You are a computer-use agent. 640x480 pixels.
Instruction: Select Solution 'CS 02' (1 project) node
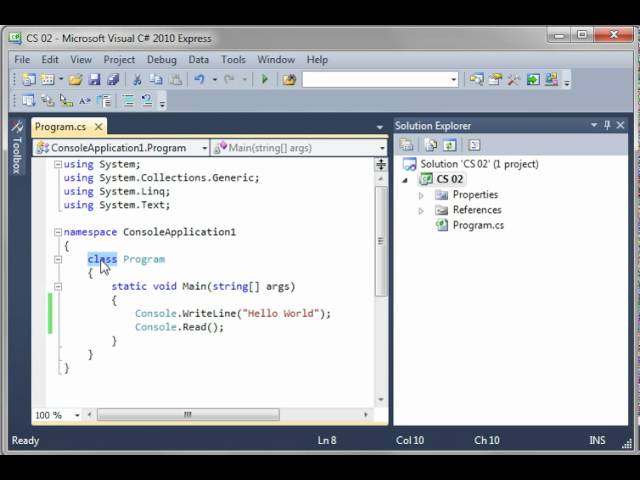[x=479, y=164]
